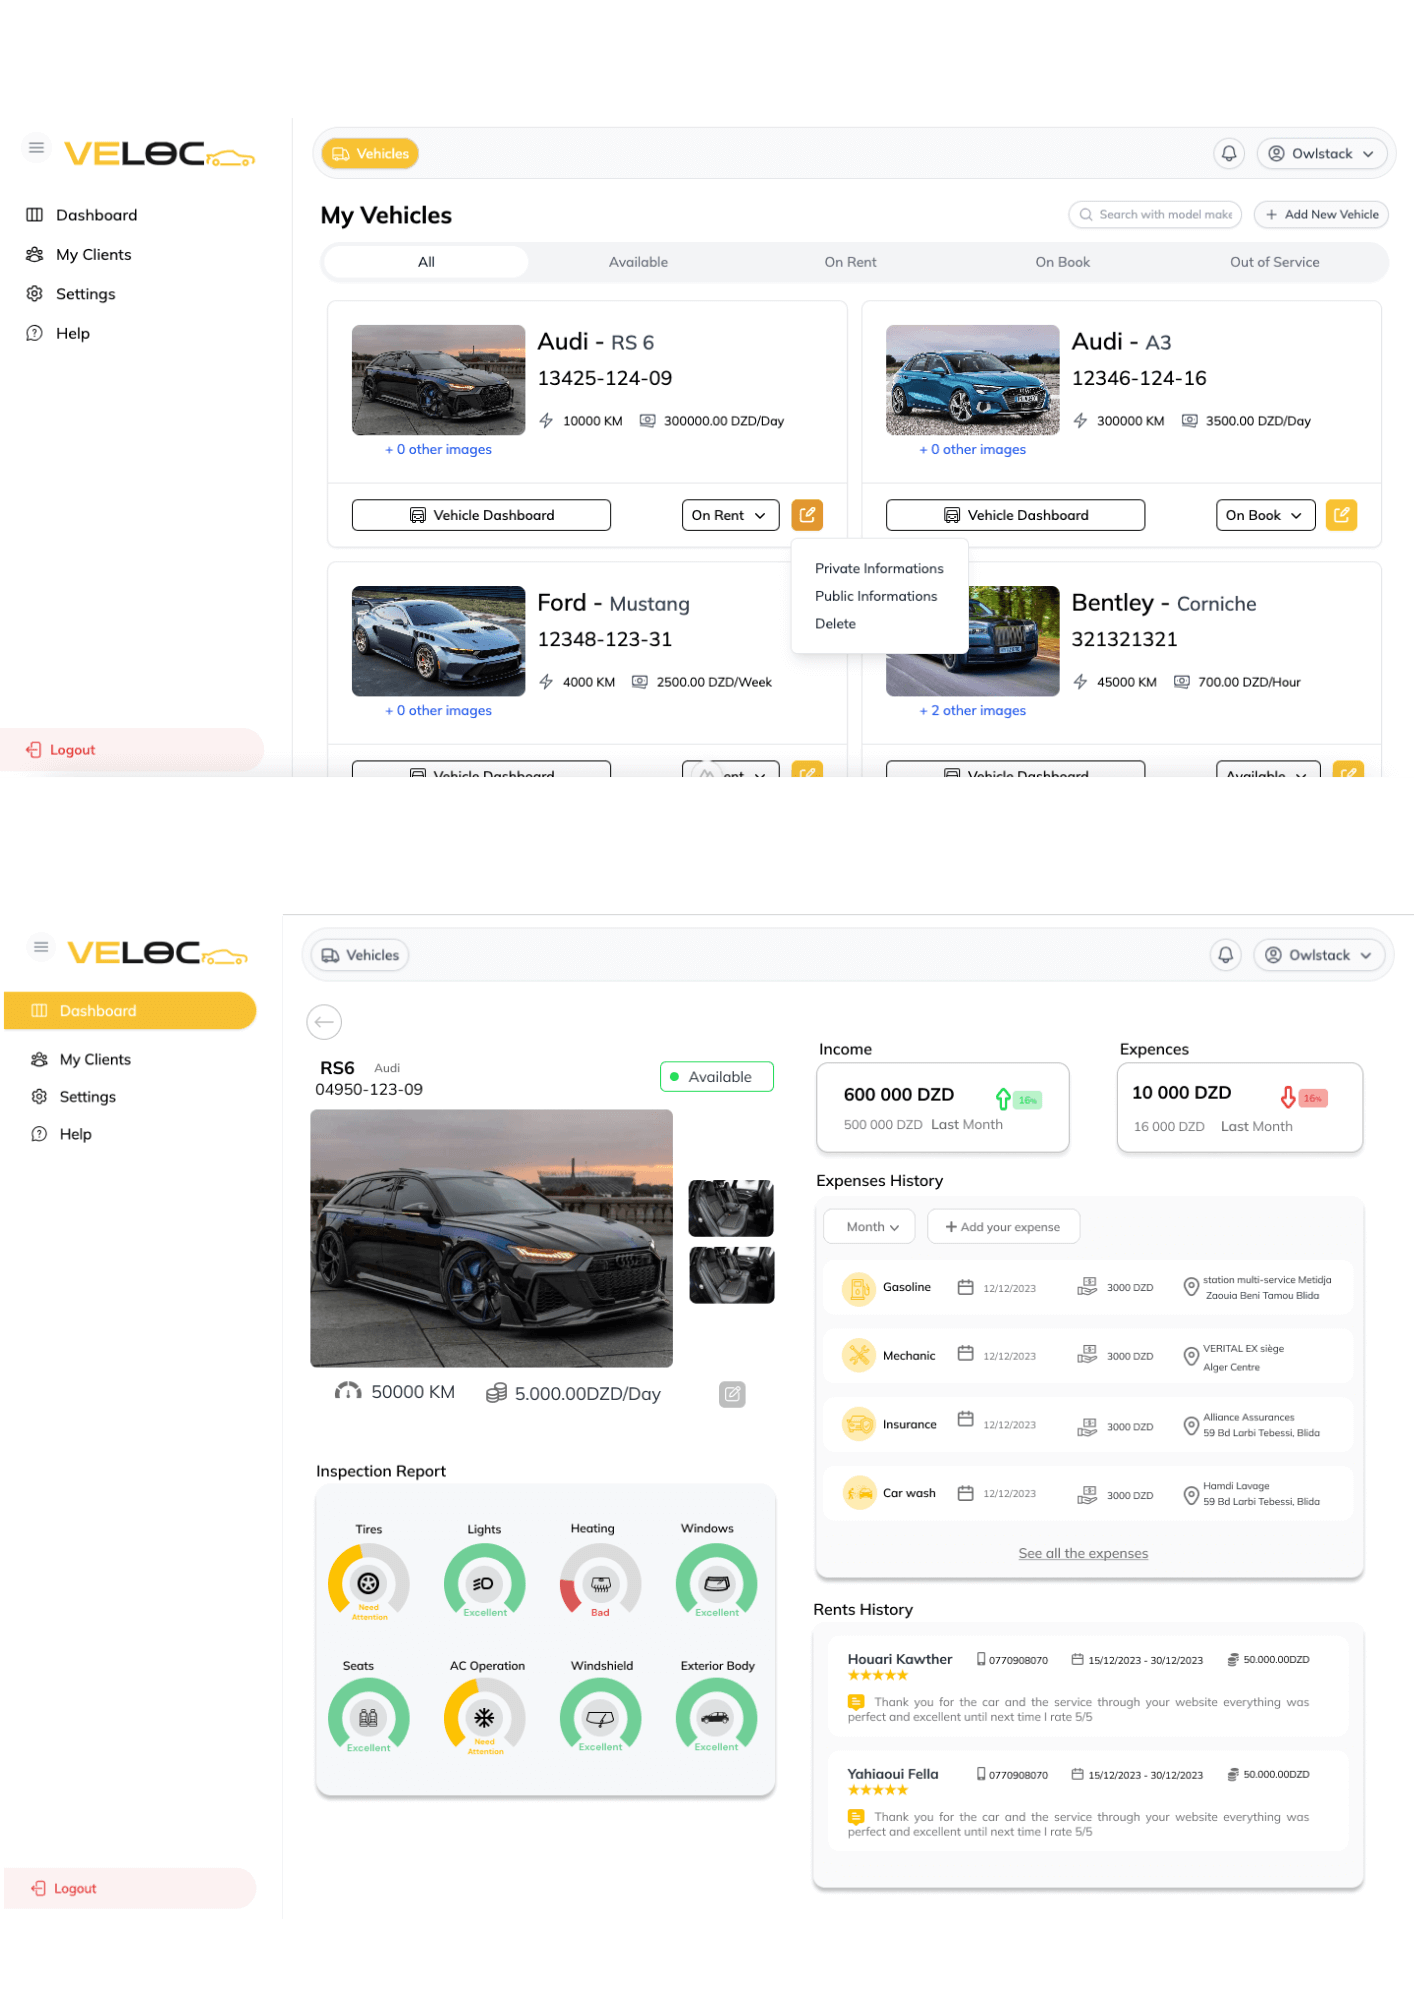This screenshot has height=2000, width=1414.
Task: Click back arrow on vehicle details page
Action: (x=324, y=1021)
